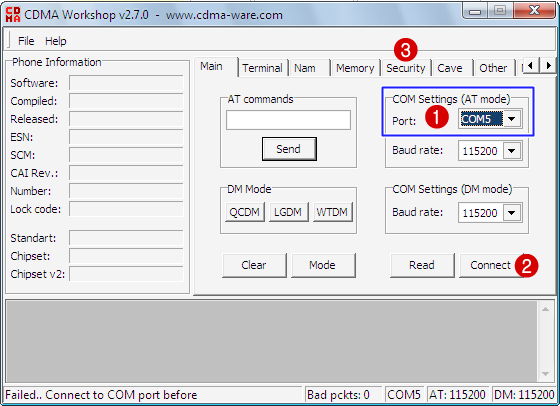
Task: Click the gray log output area
Action: coord(271,342)
